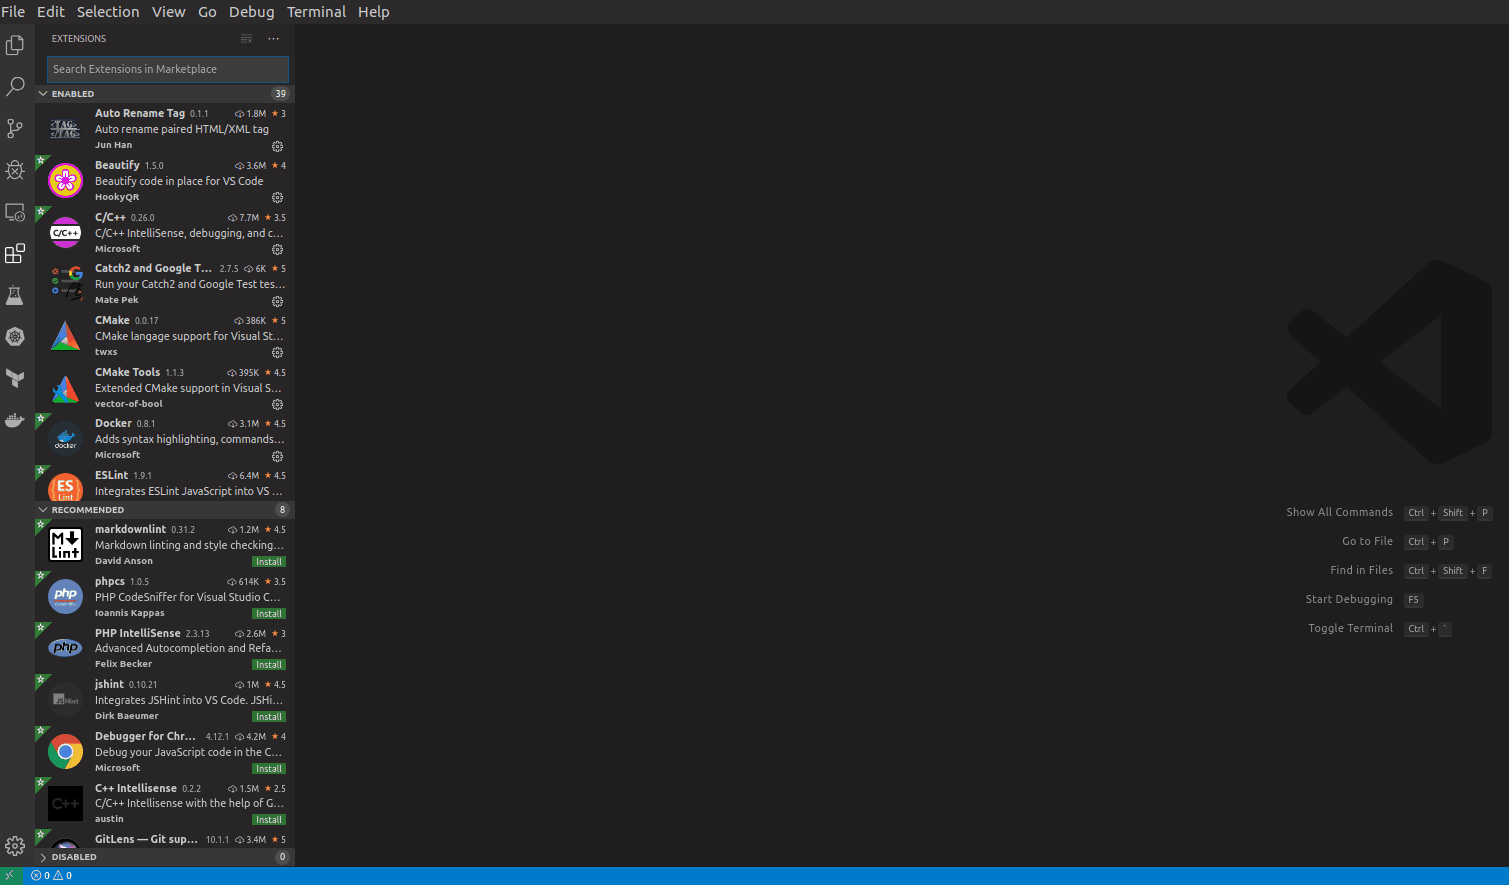Open the Test flask view icon

(x=15, y=295)
